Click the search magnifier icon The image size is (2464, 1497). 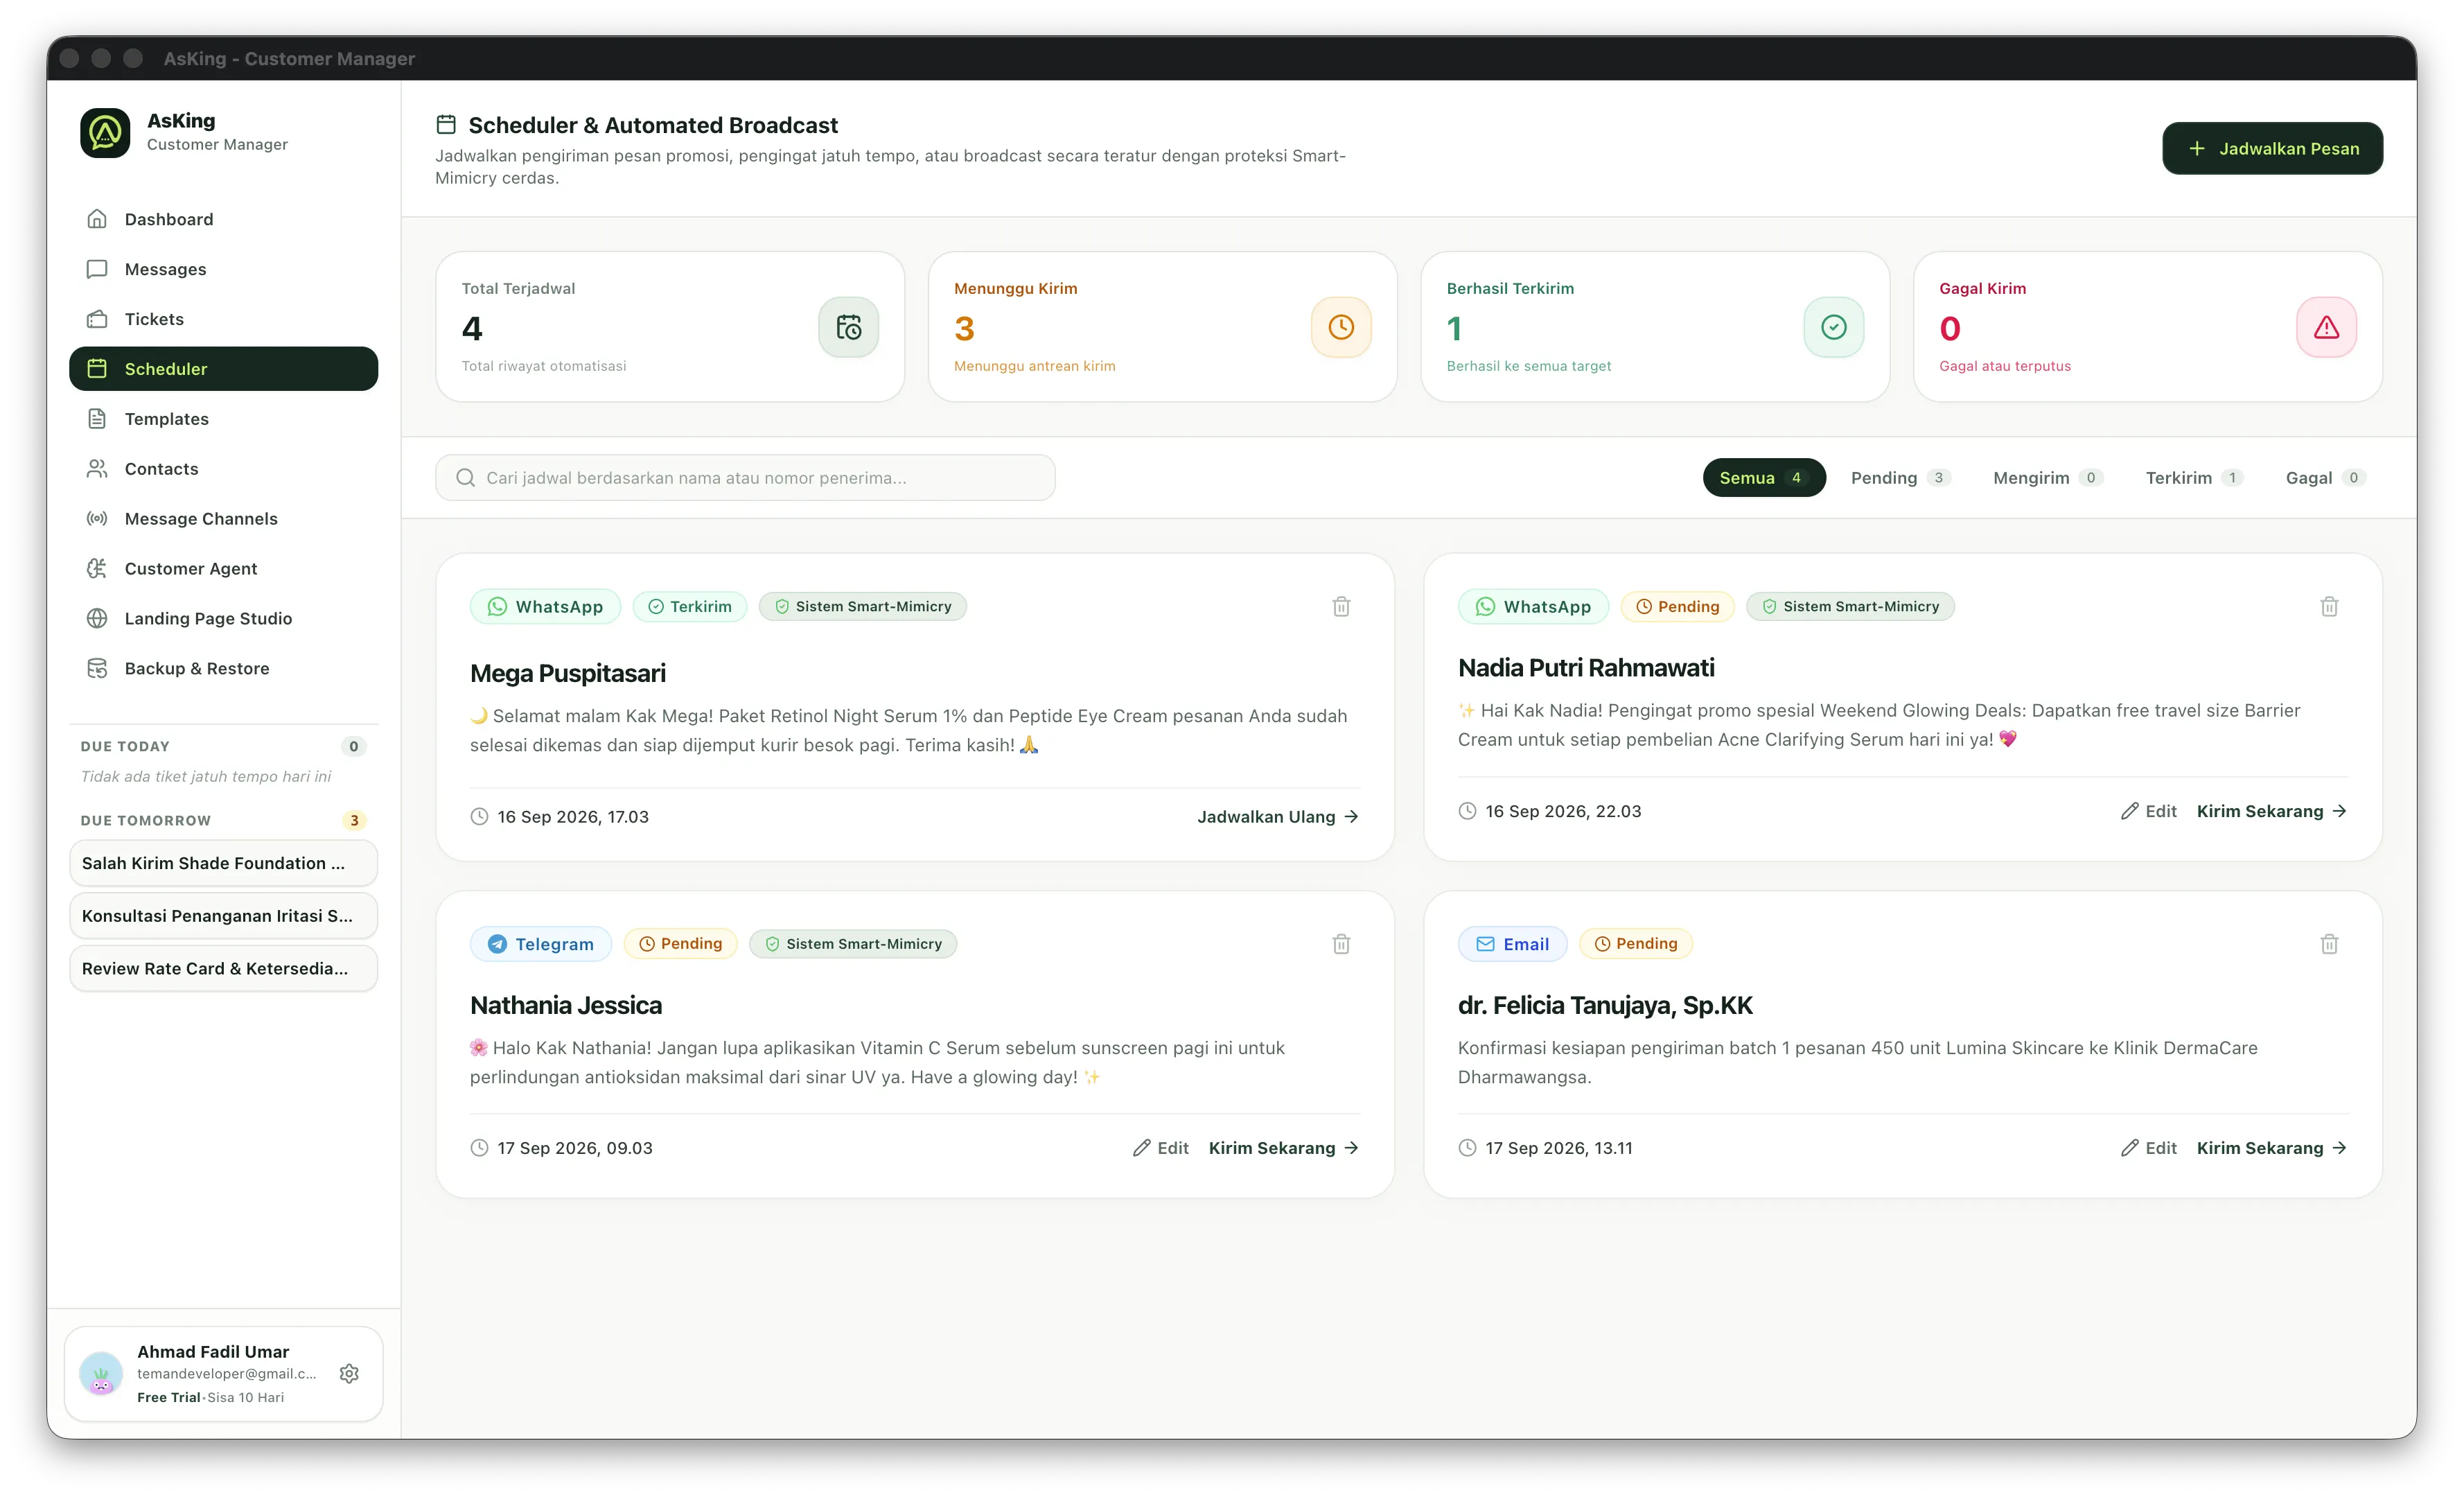465,478
